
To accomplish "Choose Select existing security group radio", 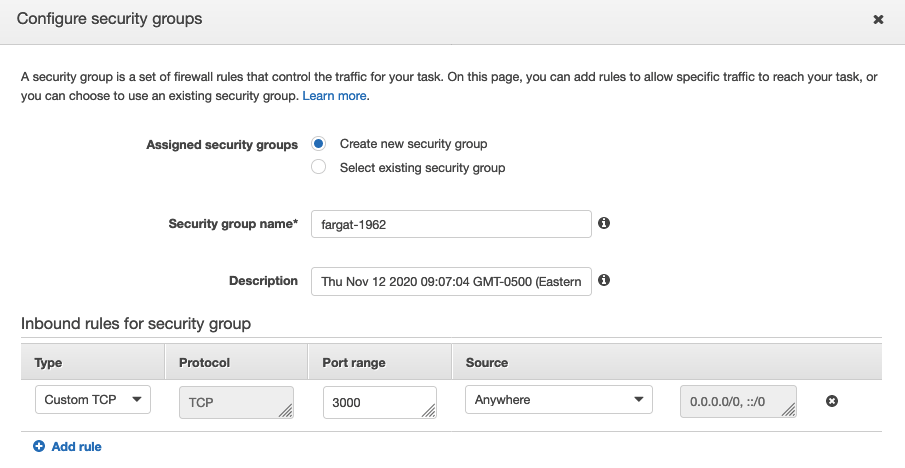I will click(x=319, y=168).
